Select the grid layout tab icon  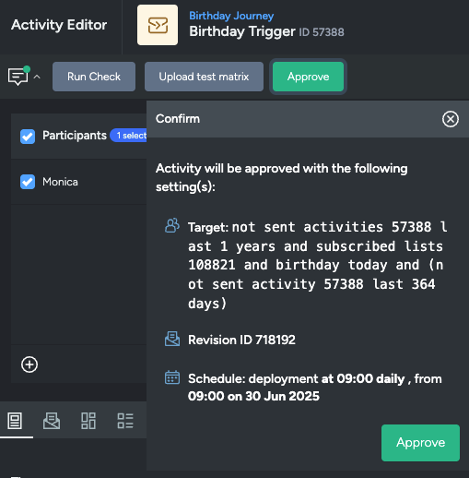88,421
